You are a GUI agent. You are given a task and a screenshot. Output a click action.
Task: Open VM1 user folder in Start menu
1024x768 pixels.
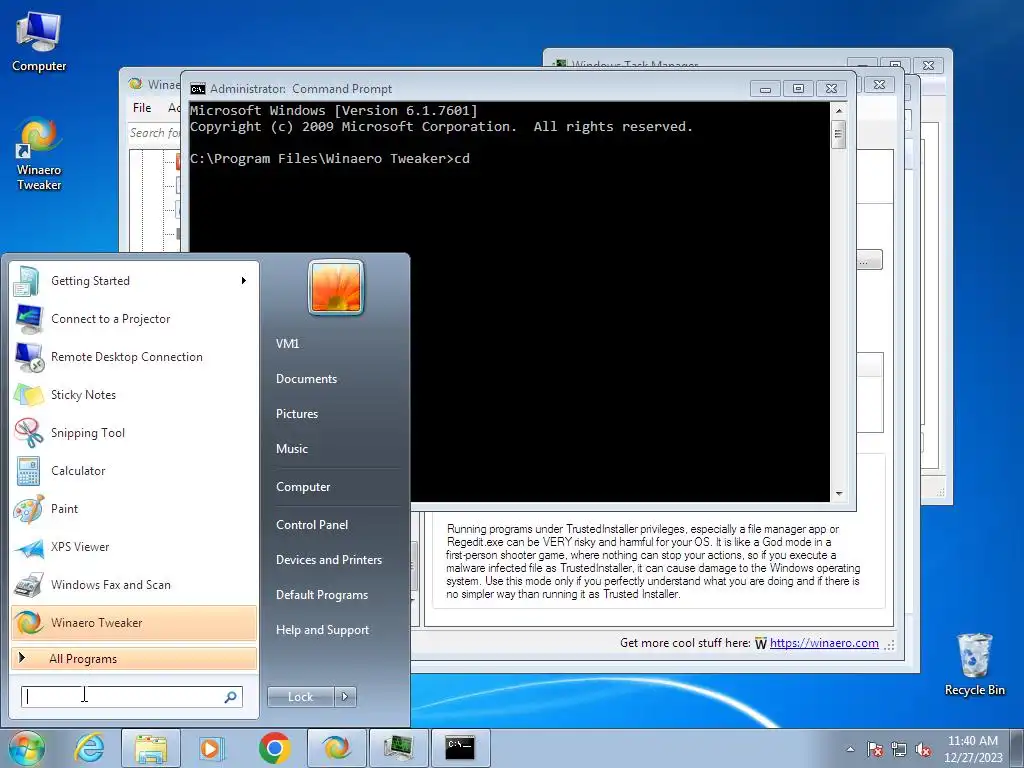point(287,344)
